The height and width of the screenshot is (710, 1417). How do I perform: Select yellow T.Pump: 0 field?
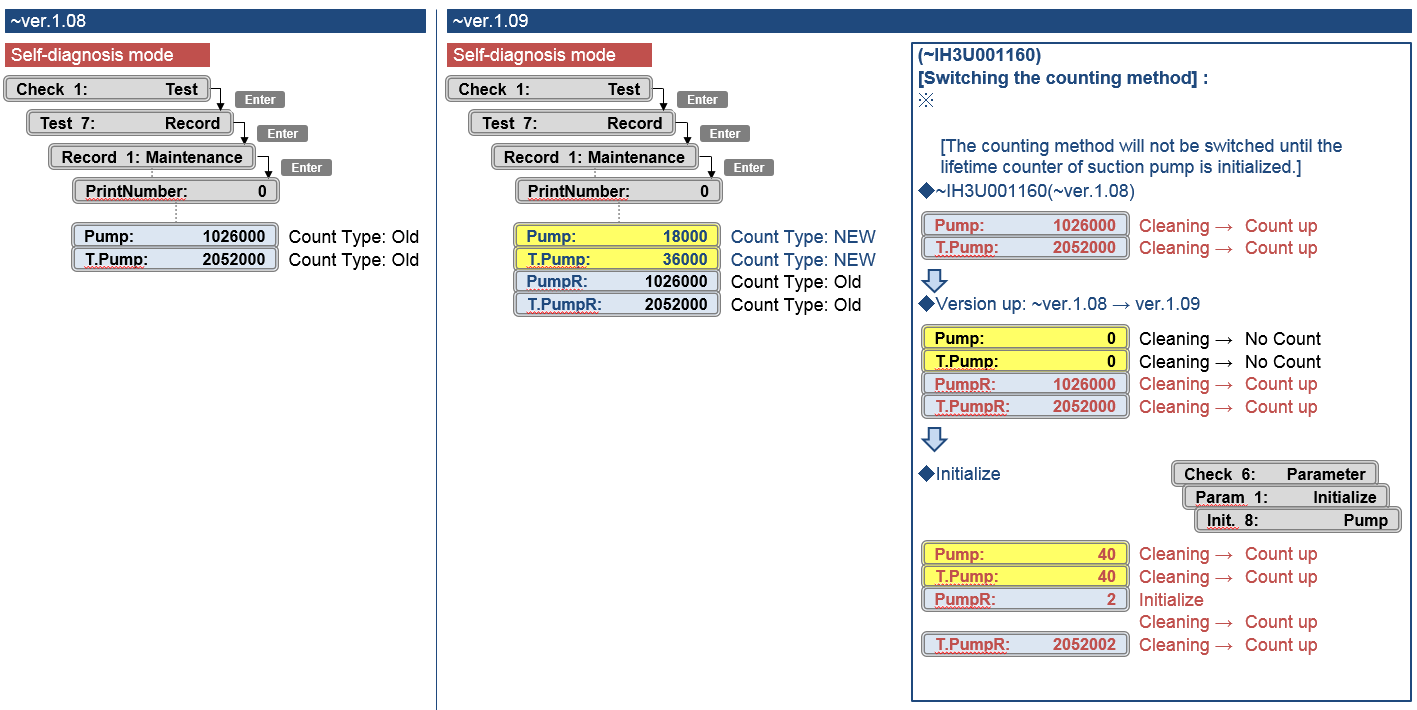[x=1025, y=362]
